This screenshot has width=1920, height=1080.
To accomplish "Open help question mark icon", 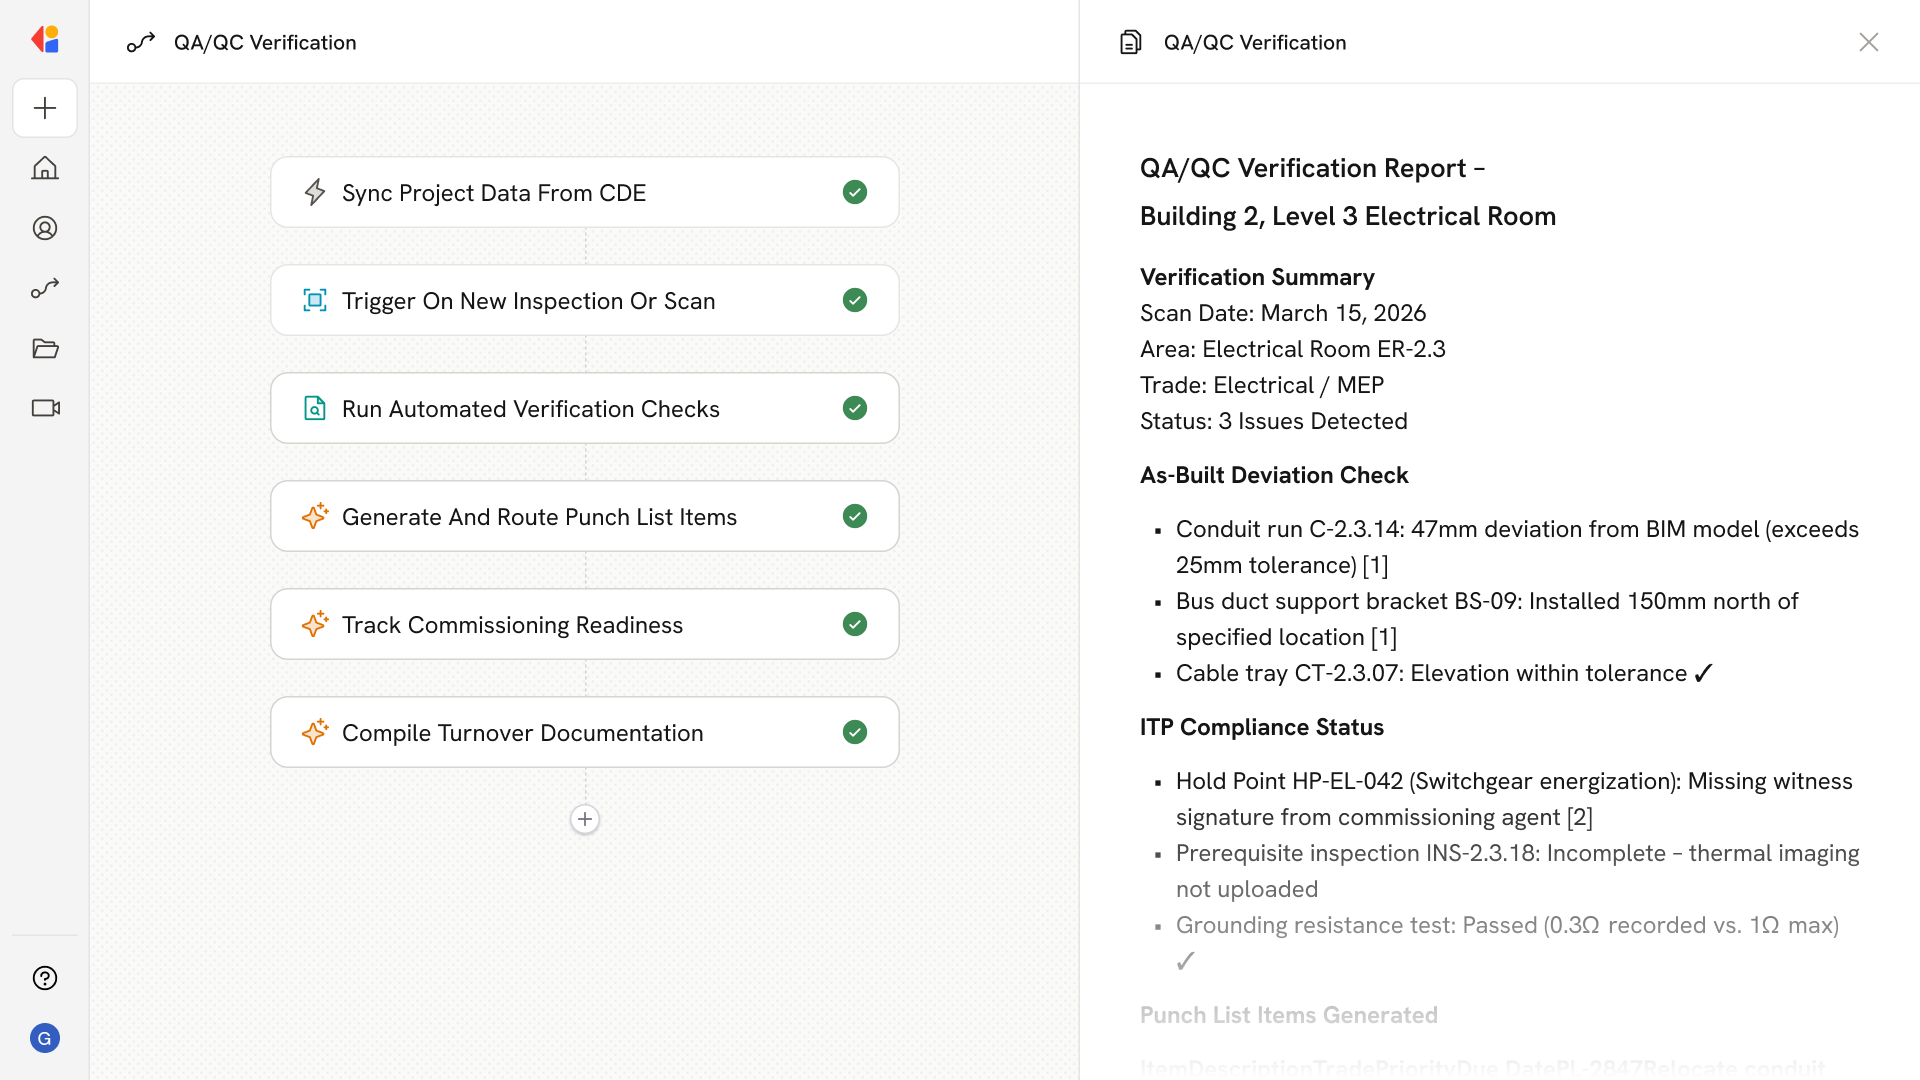I will point(45,978).
